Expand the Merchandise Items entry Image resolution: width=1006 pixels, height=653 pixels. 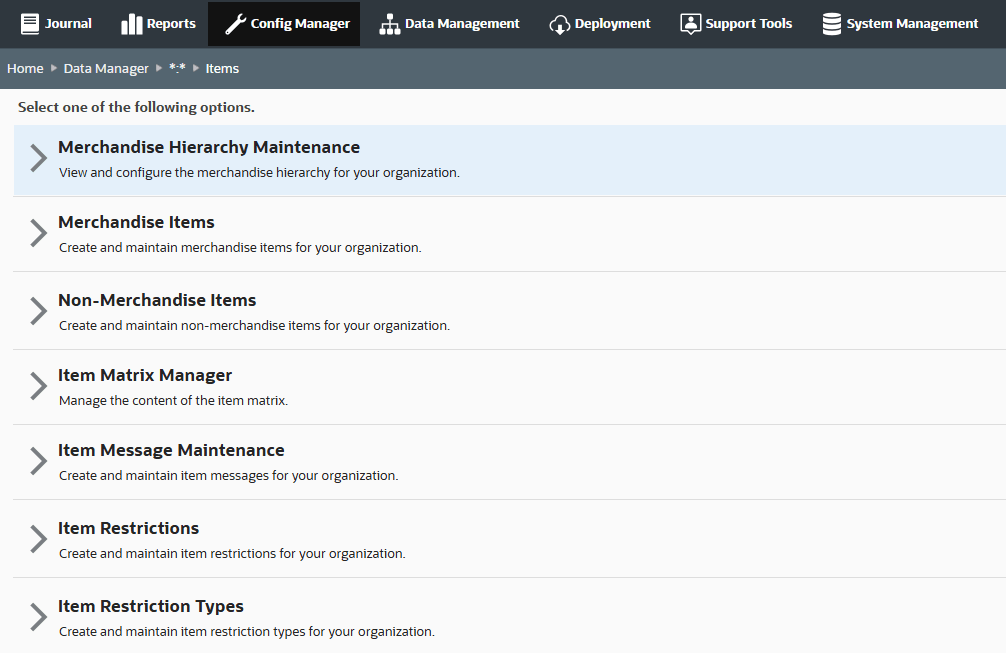136,233
